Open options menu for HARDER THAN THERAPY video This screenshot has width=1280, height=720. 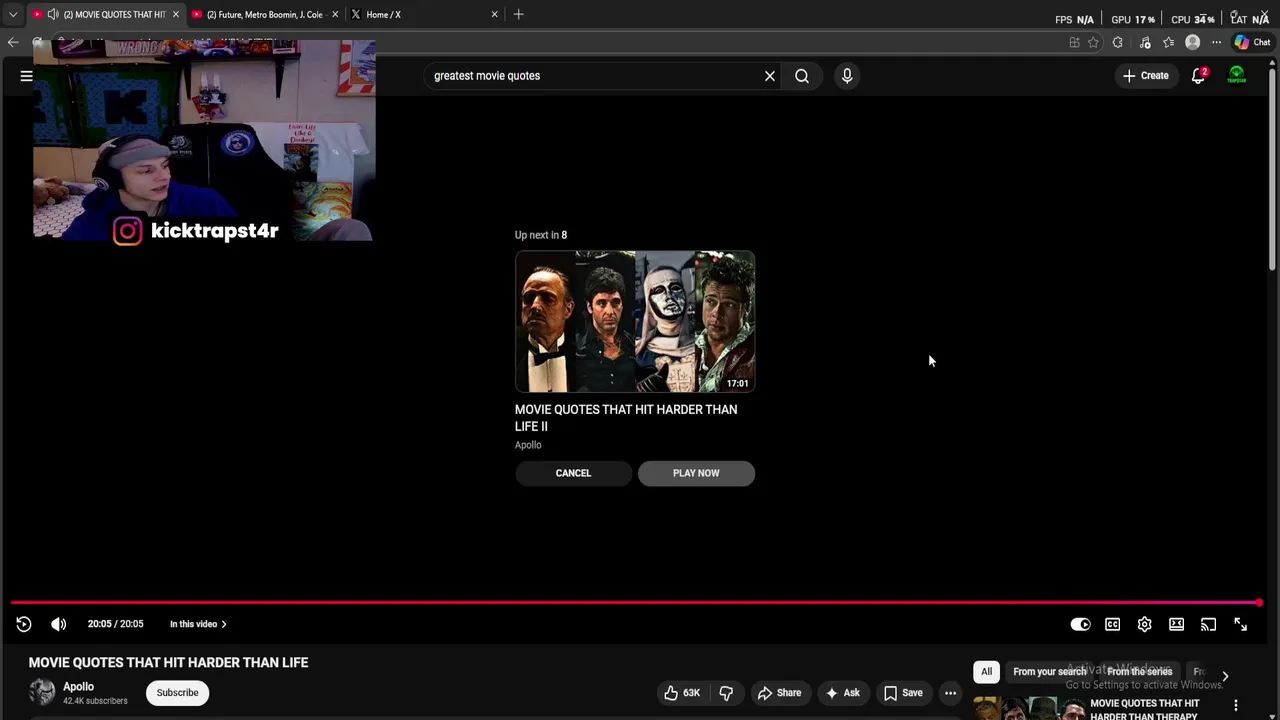pos(1236,705)
